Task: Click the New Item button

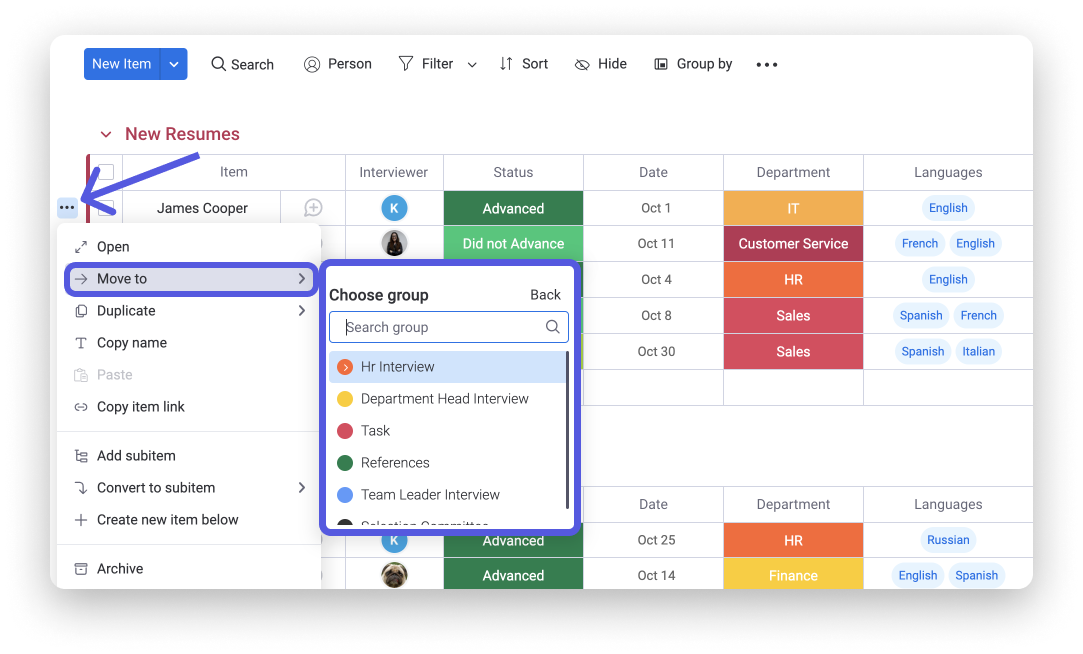Action: 121,64
